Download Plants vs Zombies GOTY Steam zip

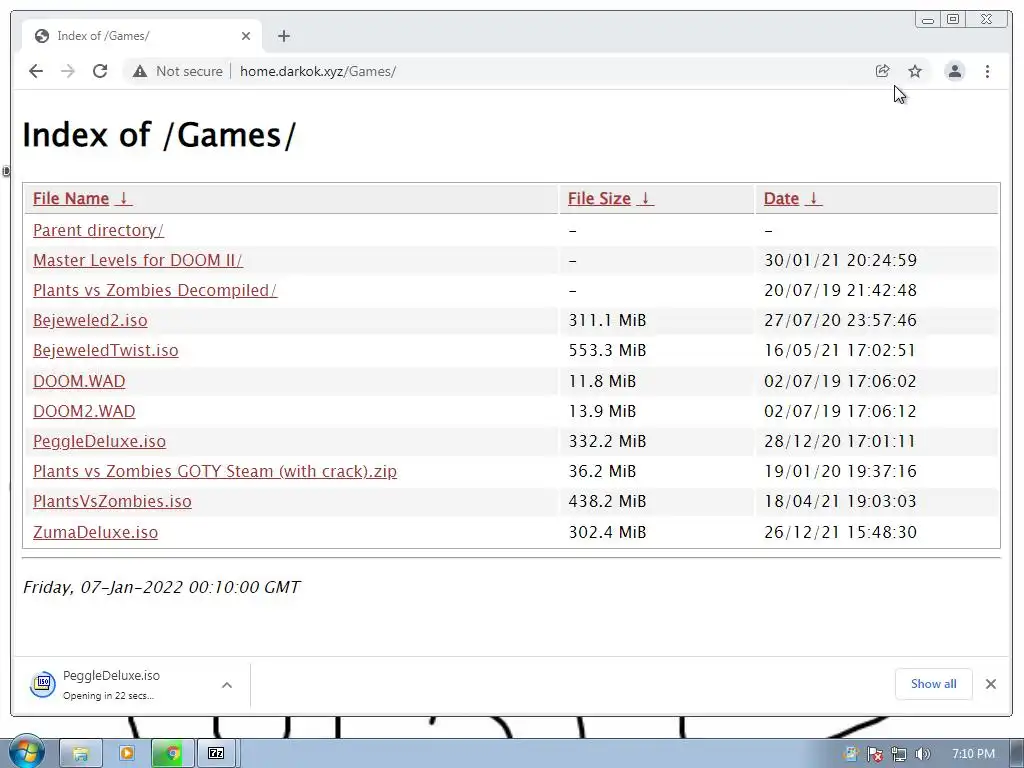tap(215, 472)
